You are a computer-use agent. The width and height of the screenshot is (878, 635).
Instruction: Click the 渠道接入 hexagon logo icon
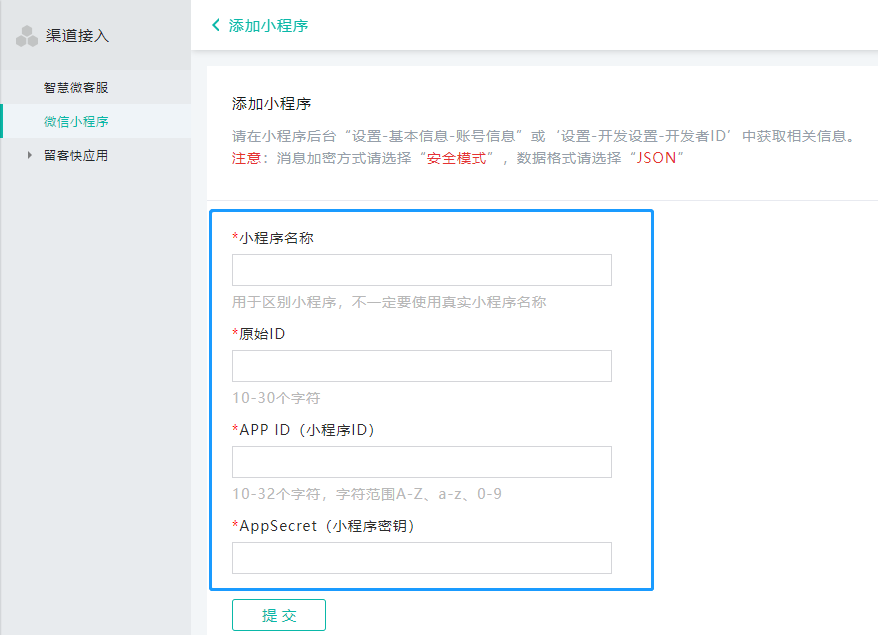pos(27,37)
